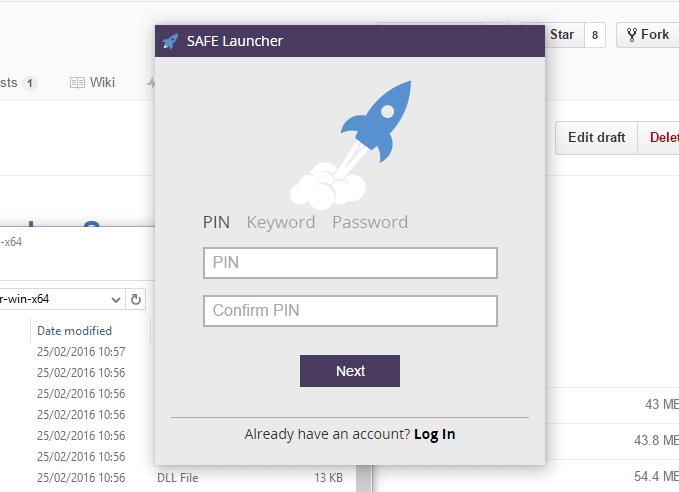Click the 13 KB size cell
The image size is (679, 492).
click(x=328, y=478)
